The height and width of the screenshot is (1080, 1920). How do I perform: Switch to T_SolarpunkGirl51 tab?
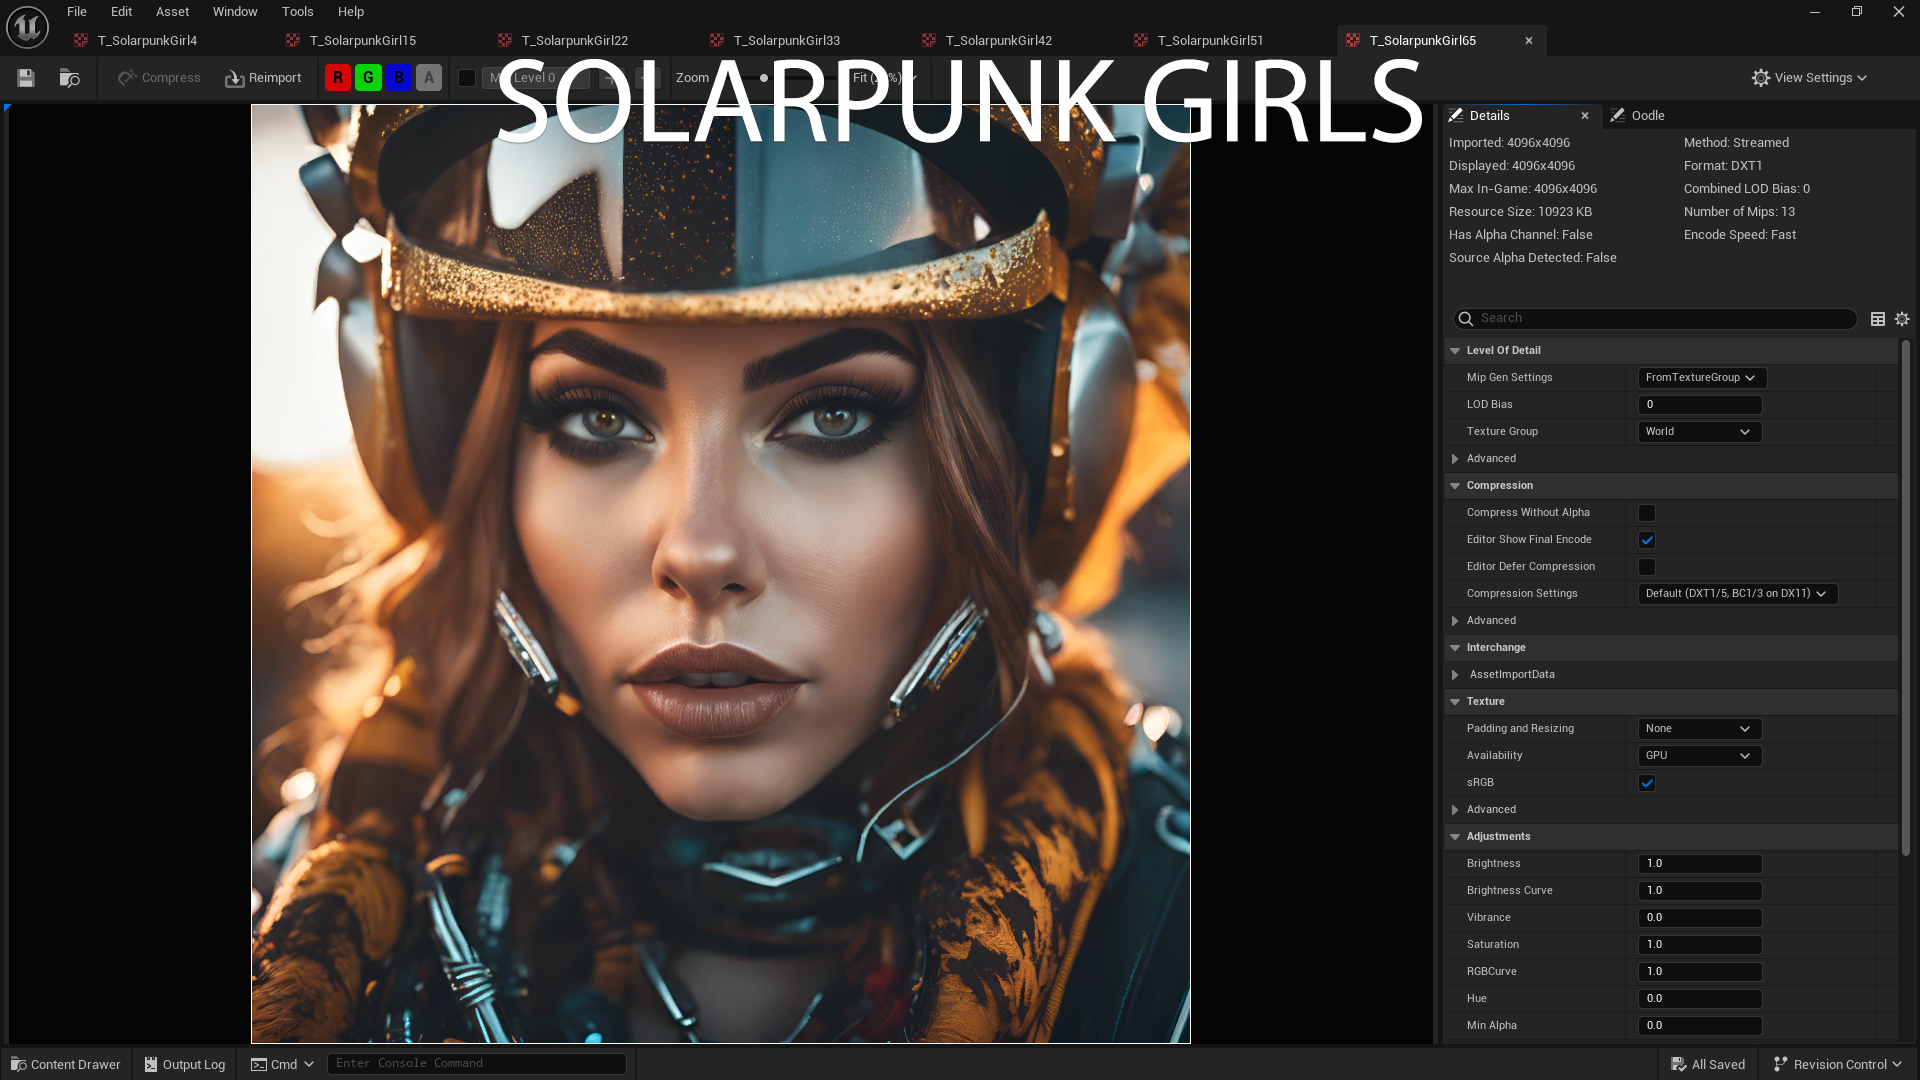pos(1210,41)
